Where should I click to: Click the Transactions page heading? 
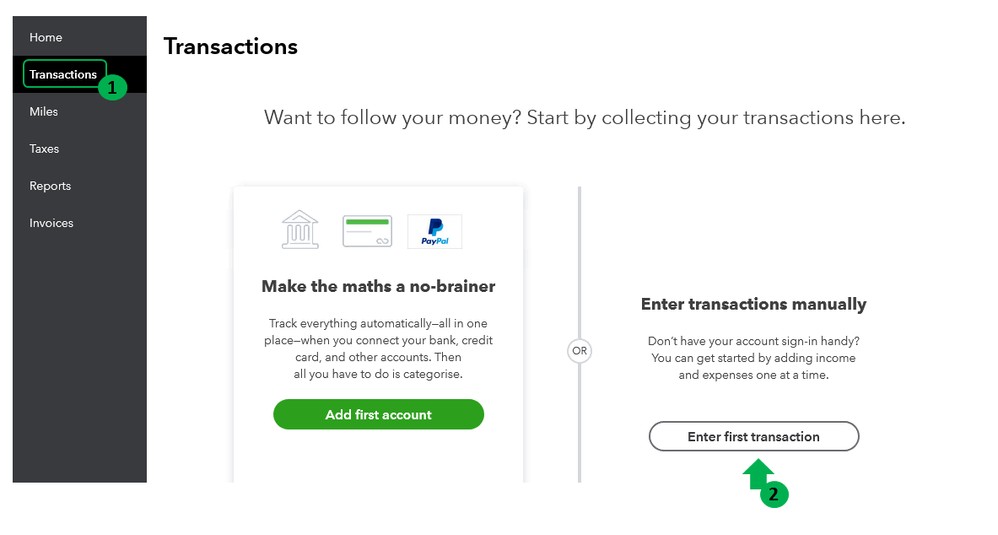231,47
